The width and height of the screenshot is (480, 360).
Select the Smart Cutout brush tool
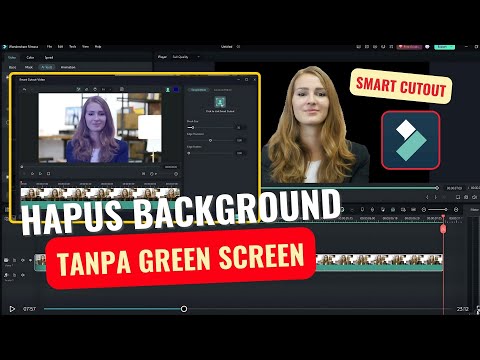[x=79, y=89]
